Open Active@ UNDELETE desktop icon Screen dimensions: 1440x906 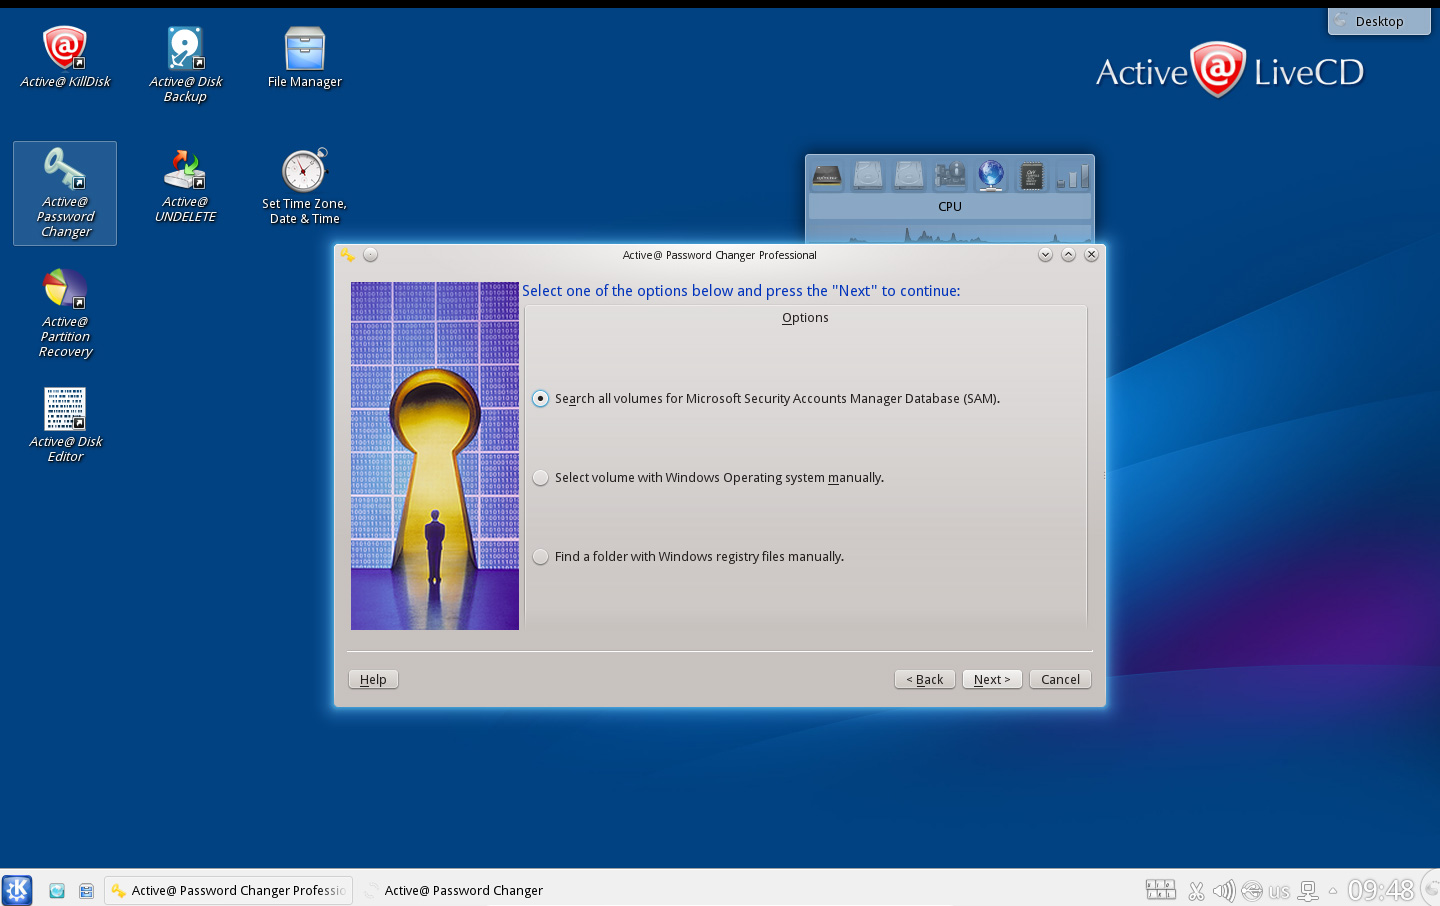[185, 171]
